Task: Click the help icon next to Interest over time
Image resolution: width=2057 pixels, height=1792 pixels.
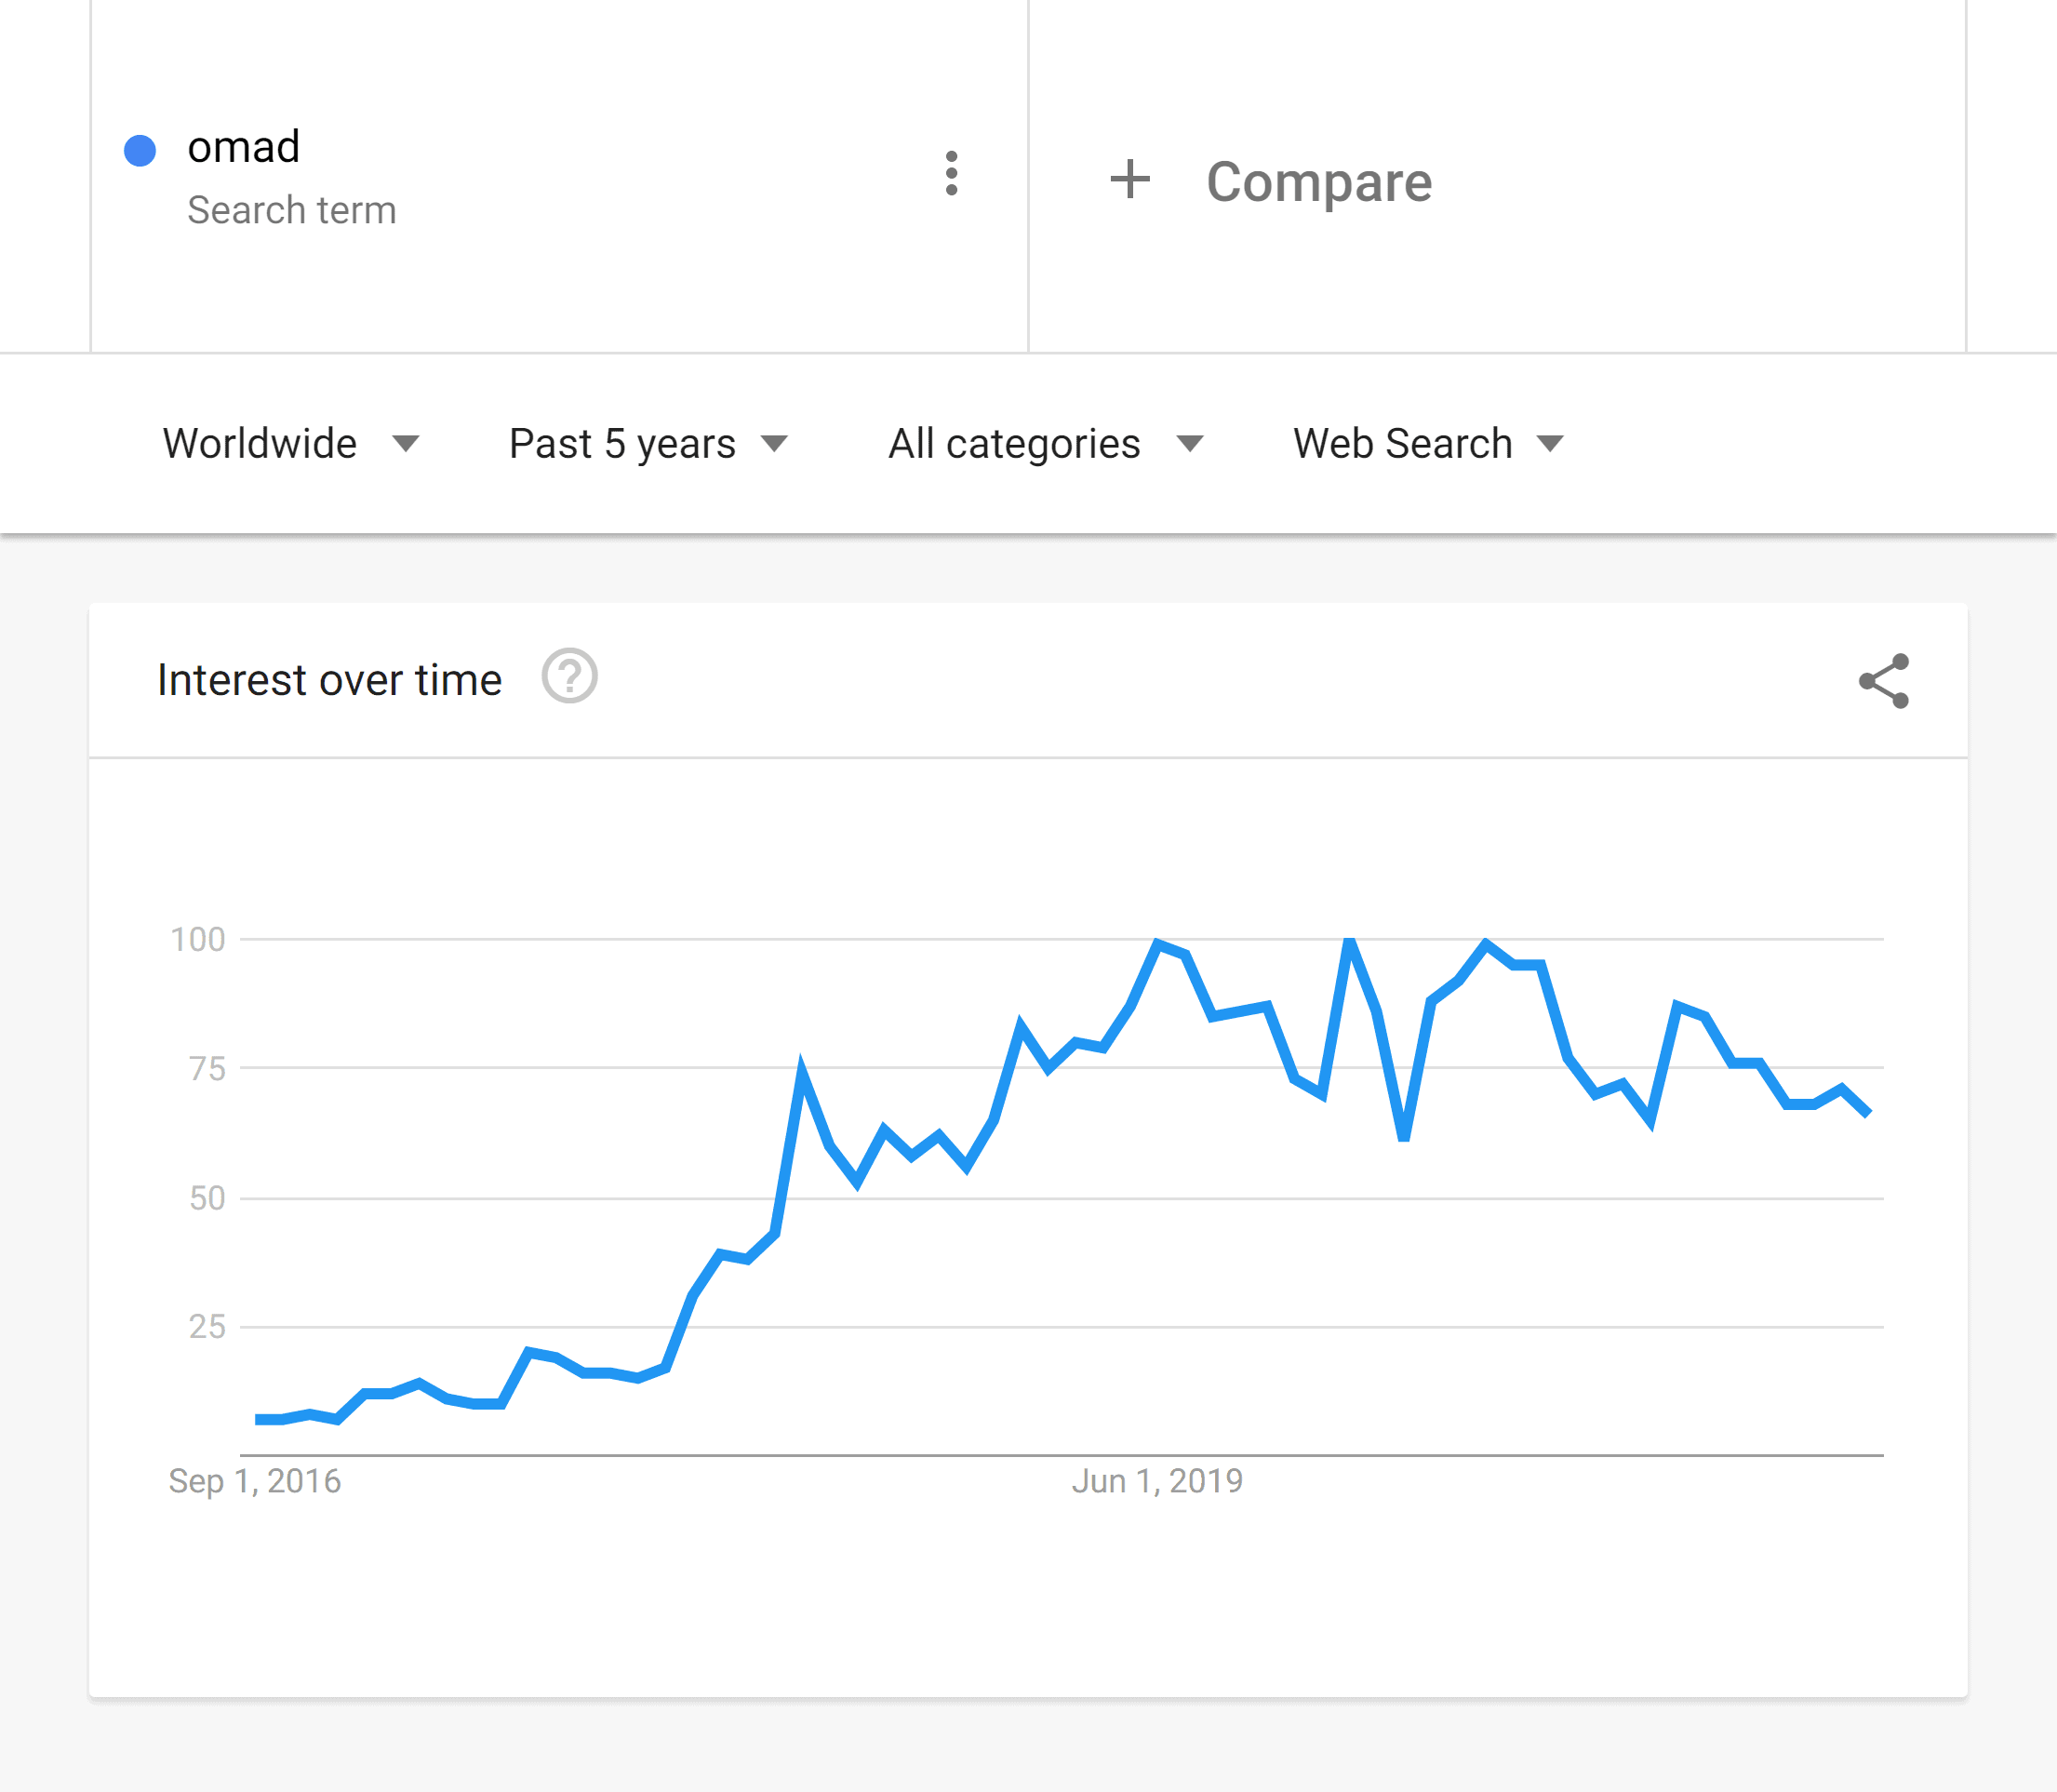Action: coord(569,677)
